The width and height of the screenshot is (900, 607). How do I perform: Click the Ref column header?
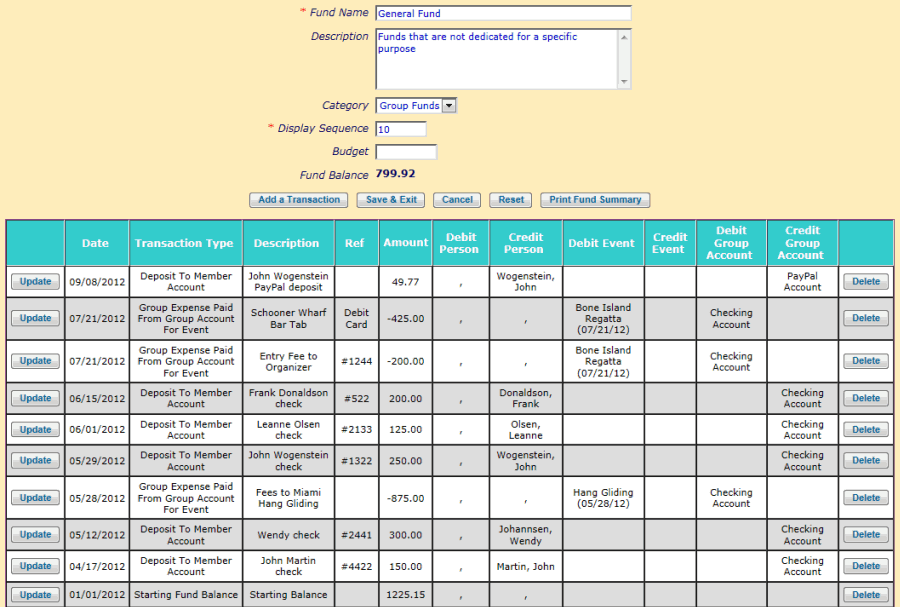tap(355, 243)
